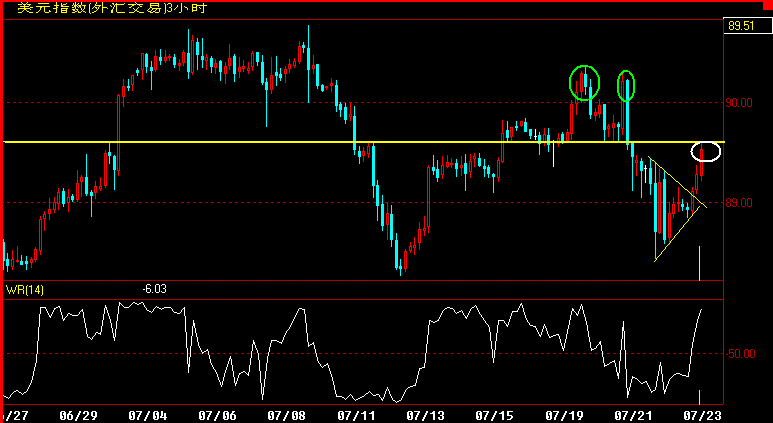The height and width of the screenshot is (423, 773).
Task: Click the 06/29 date label
Action: tap(78, 415)
